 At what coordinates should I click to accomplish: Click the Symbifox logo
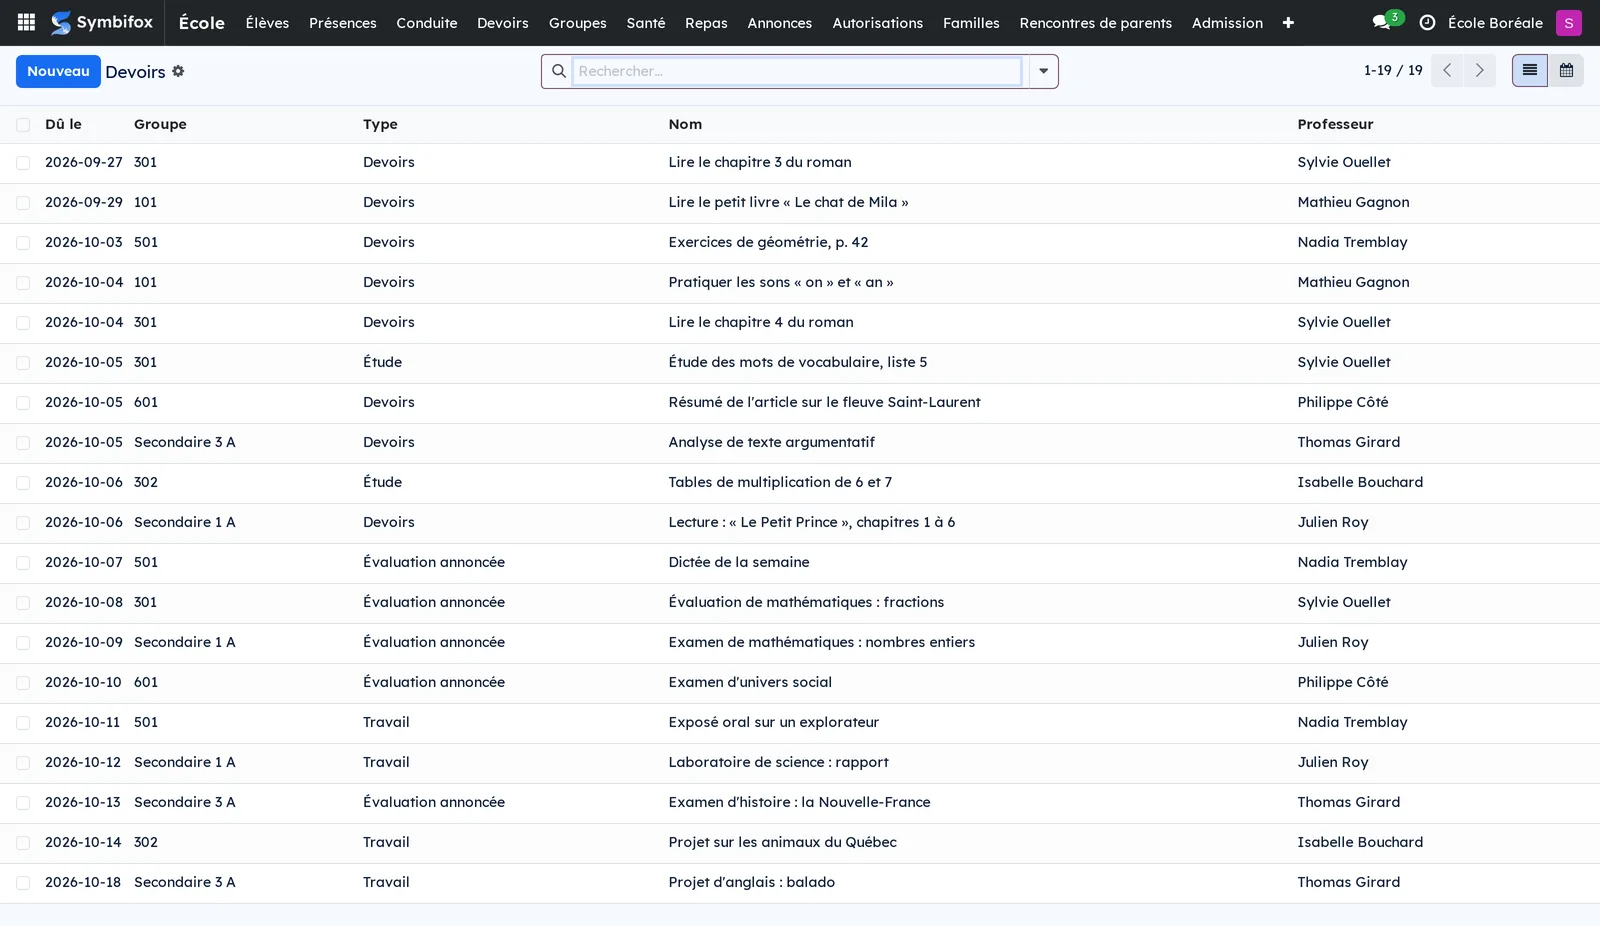(x=102, y=22)
